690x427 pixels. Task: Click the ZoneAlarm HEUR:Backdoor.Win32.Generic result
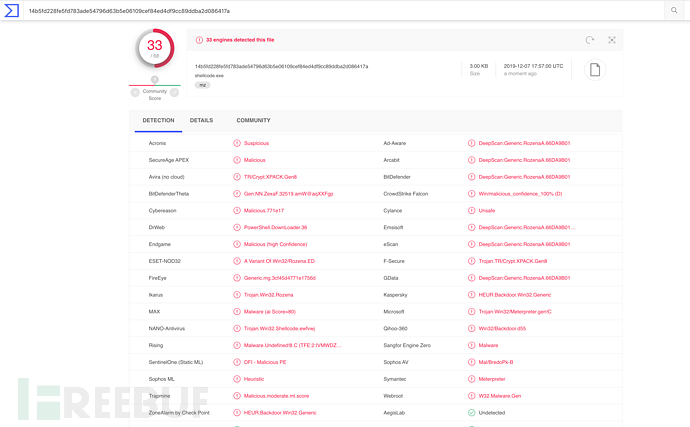point(280,413)
